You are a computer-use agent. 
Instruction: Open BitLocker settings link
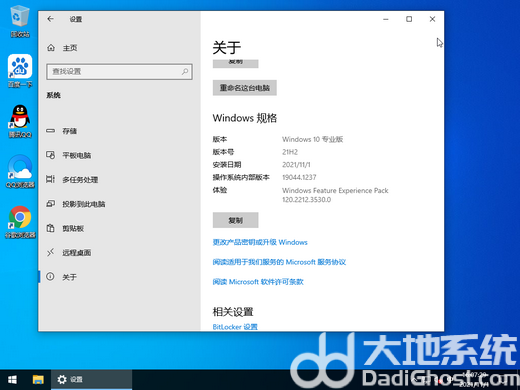[x=235, y=327]
